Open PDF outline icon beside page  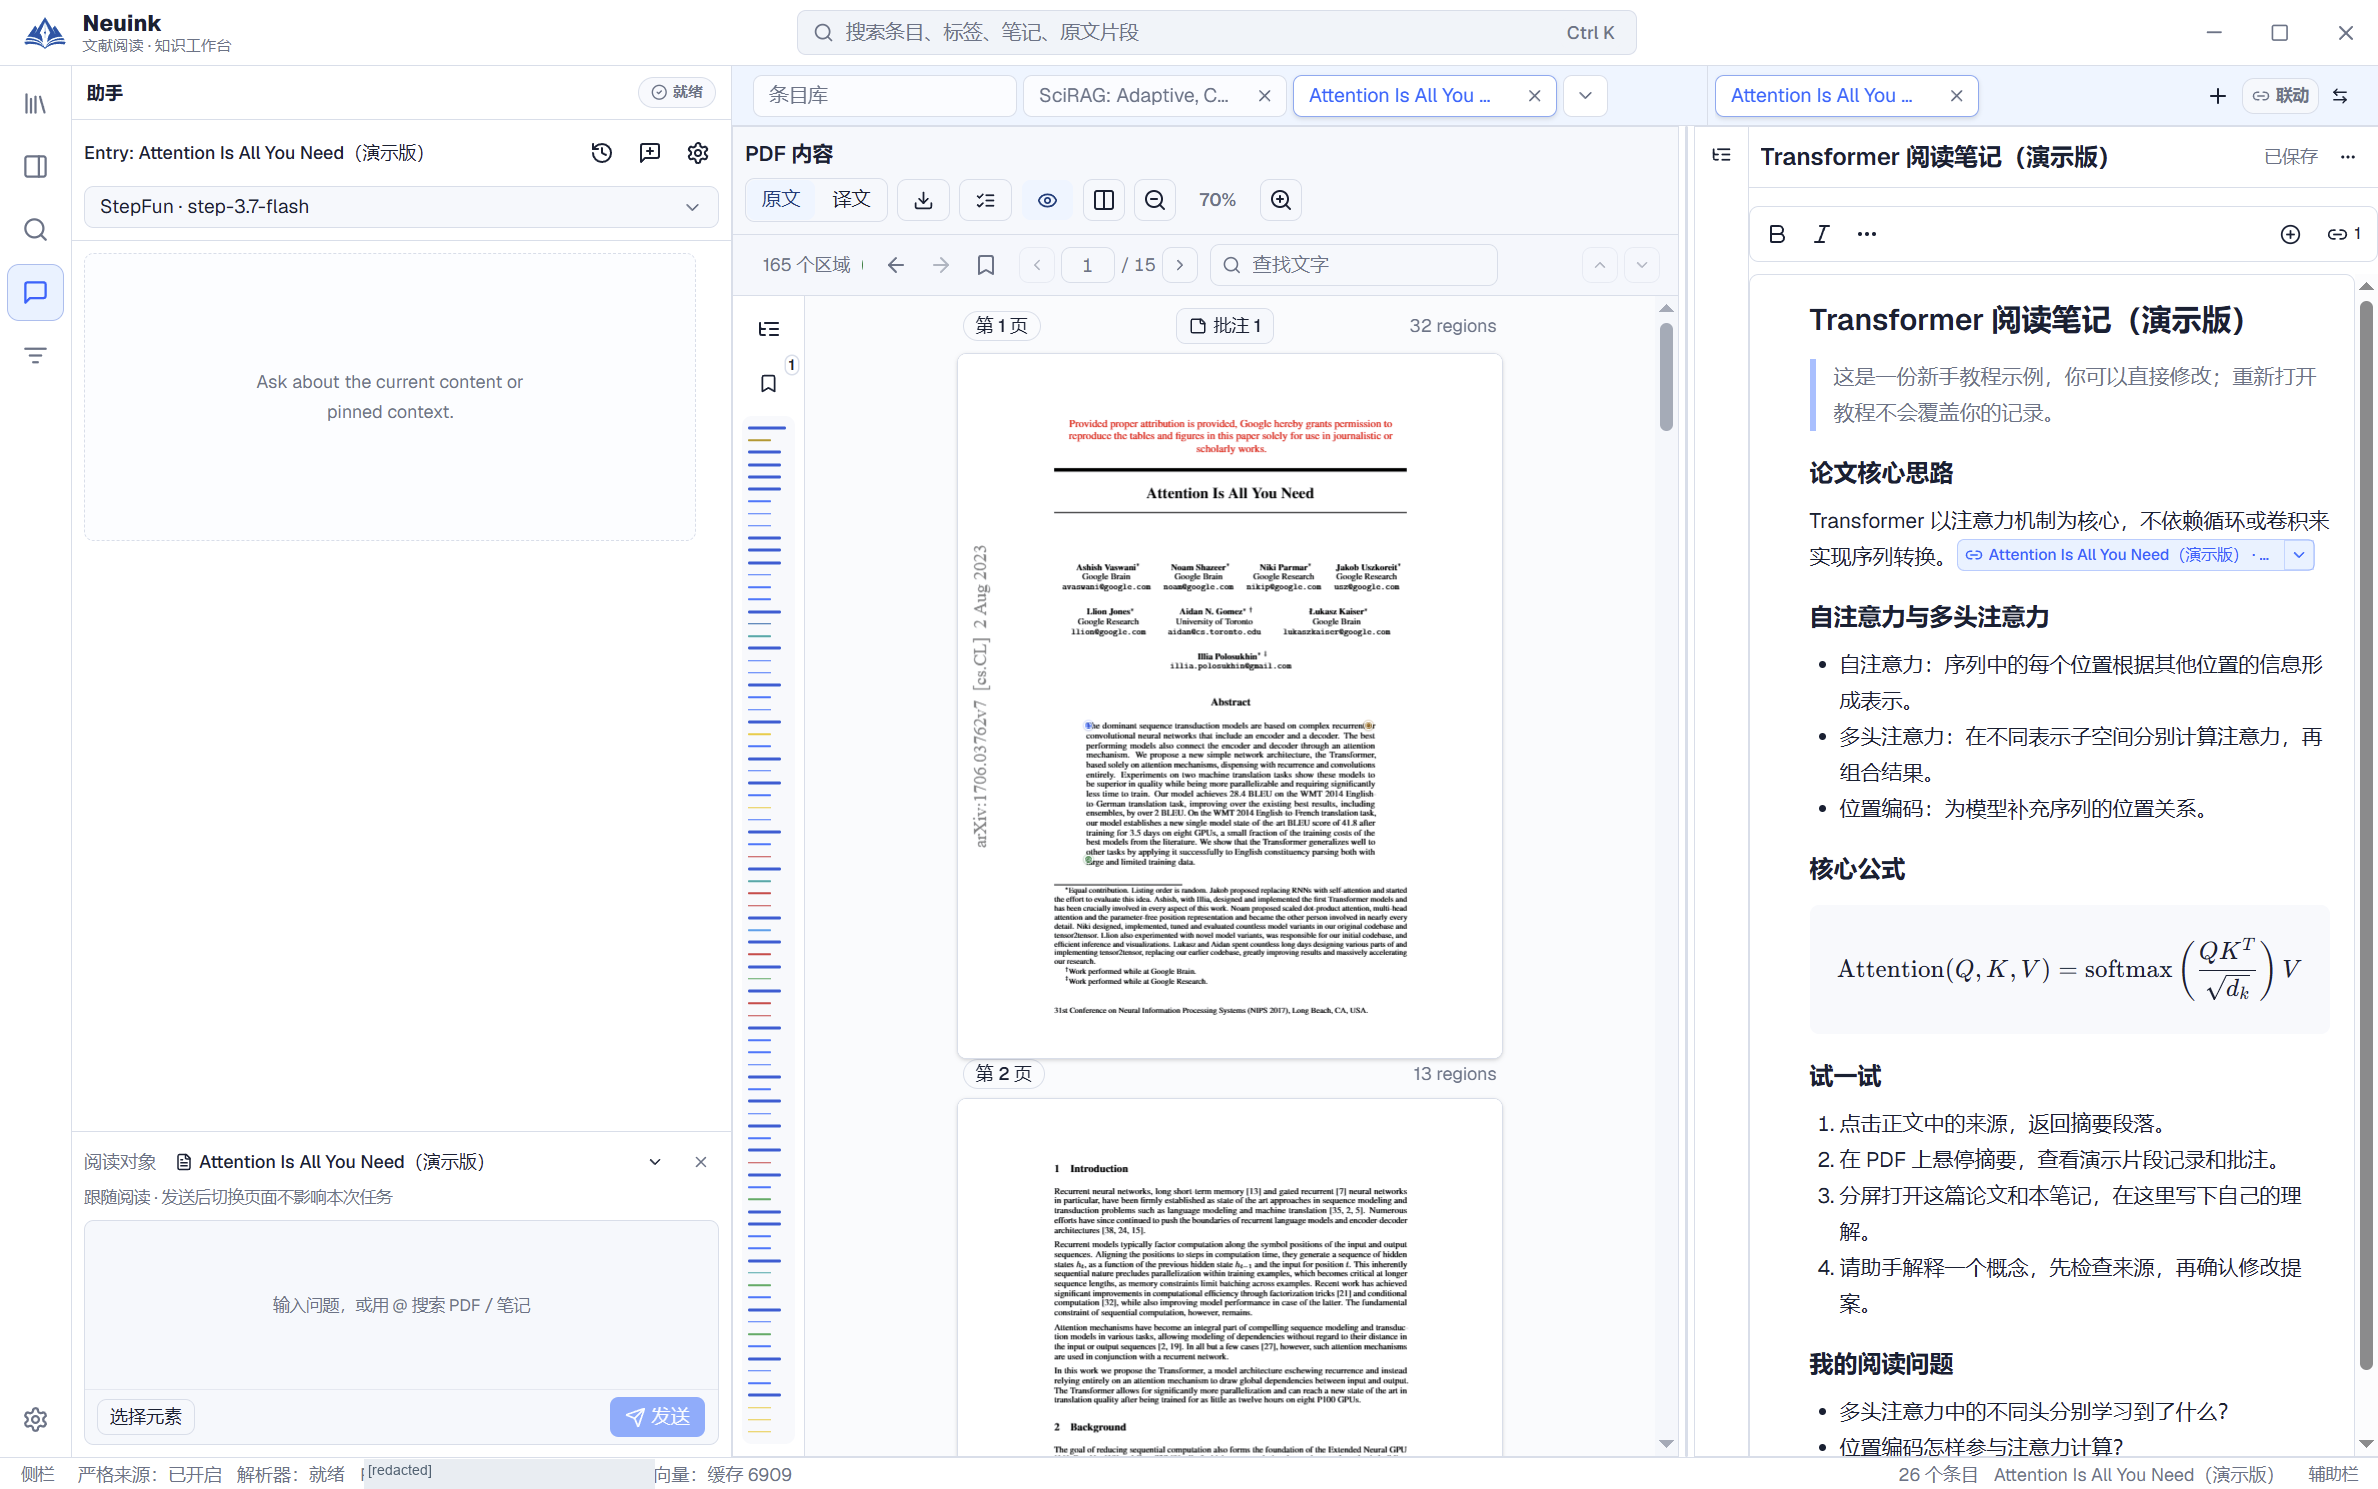click(x=769, y=329)
